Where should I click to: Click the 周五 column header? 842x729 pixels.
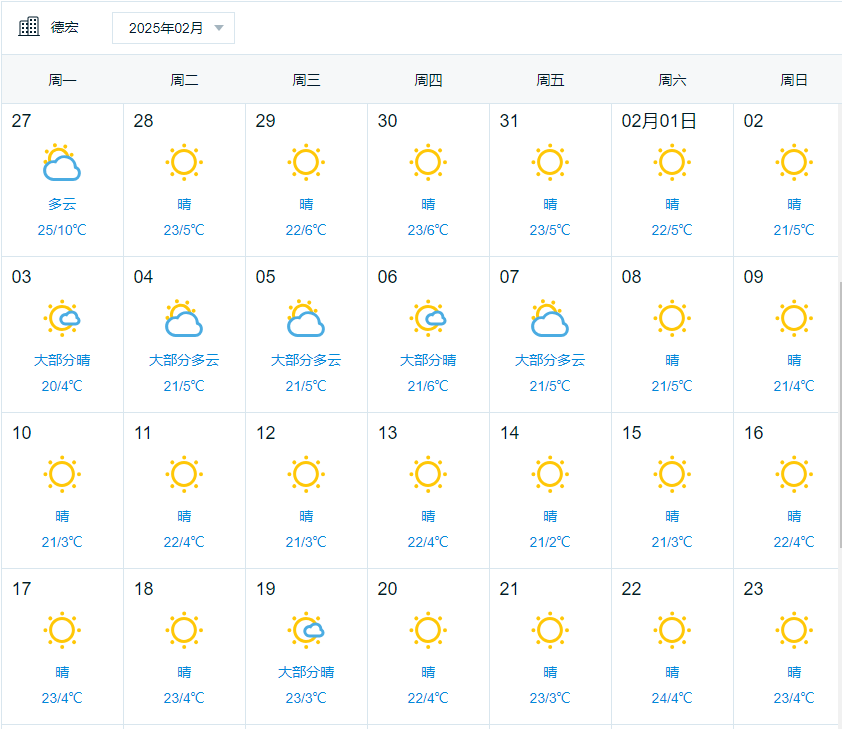(550, 80)
